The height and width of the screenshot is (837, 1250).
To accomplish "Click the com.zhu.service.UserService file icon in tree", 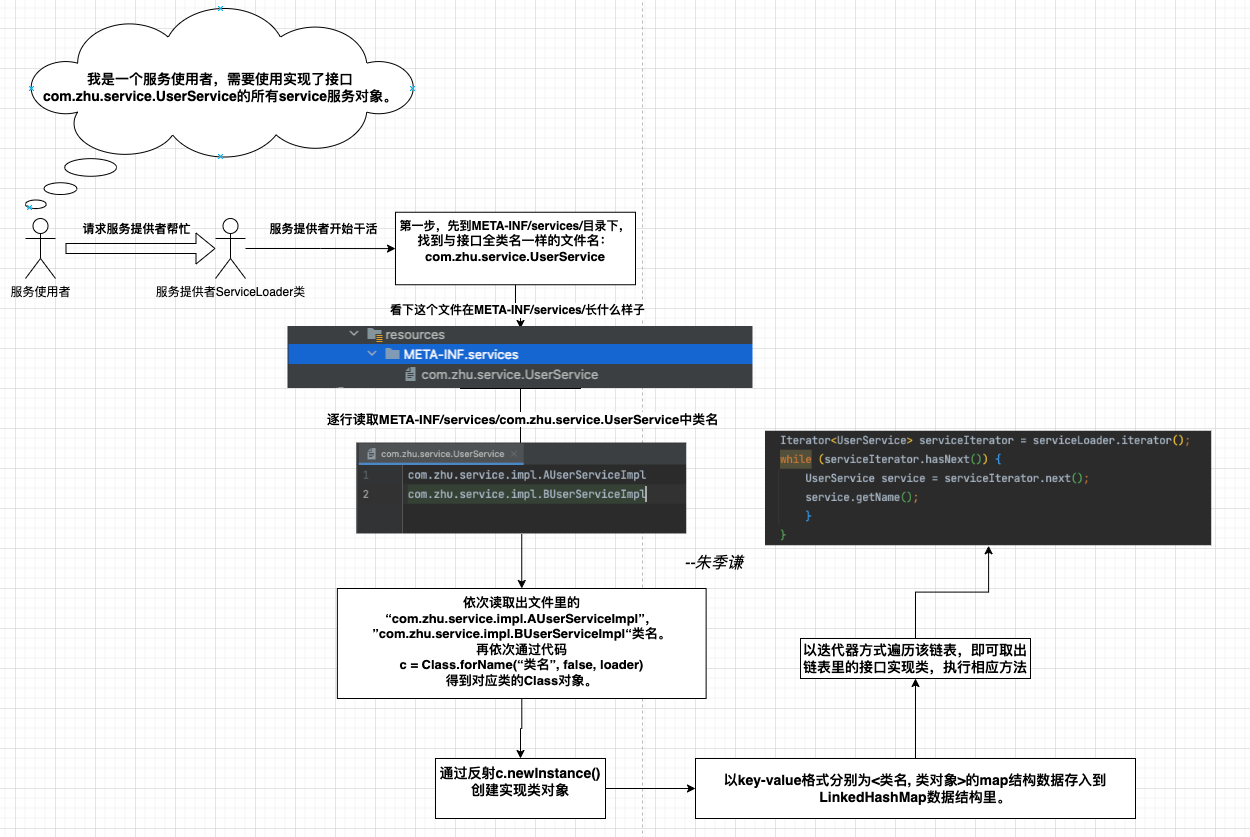I will [x=412, y=374].
